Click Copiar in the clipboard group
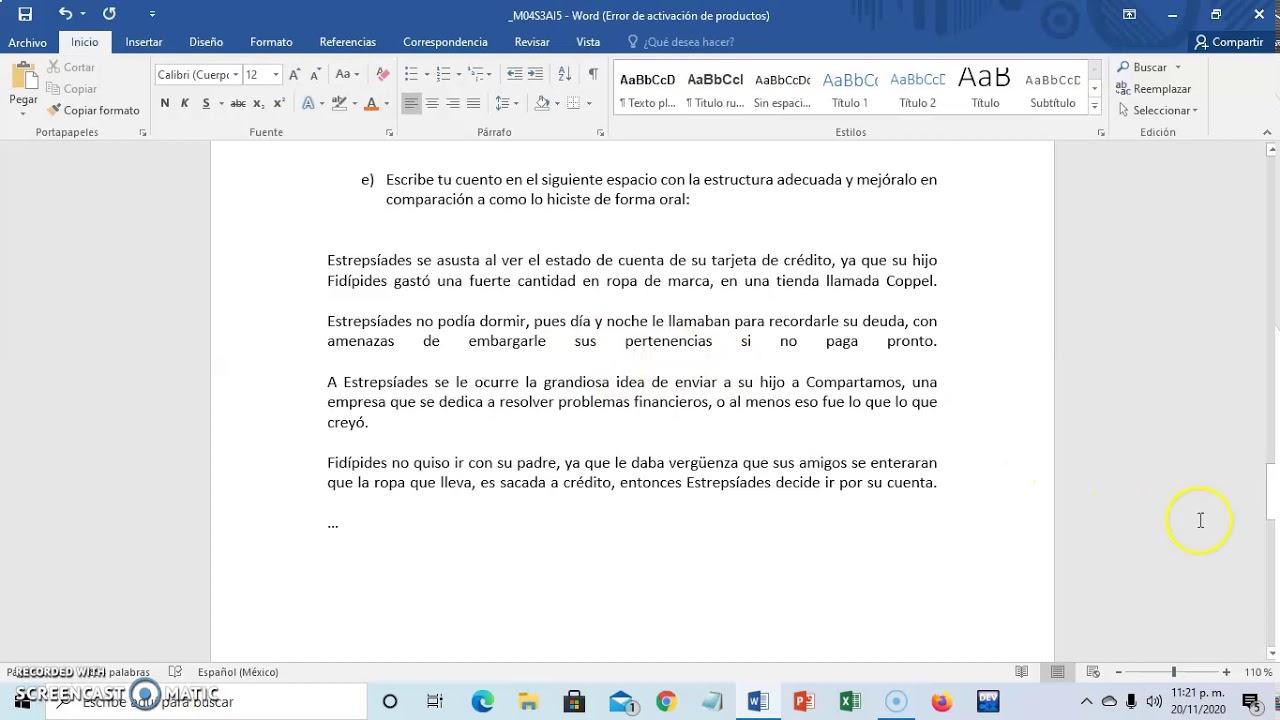Viewport: 1280px width, 720px height. tap(71, 89)
